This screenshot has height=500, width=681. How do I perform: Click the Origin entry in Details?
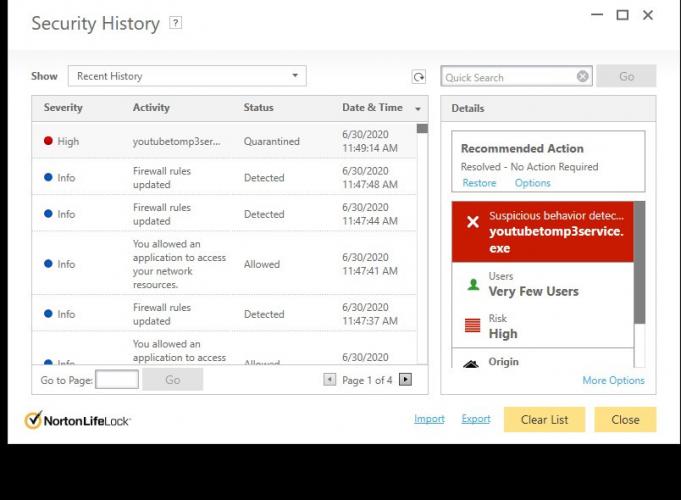pyautogui.click(x=542, y=359)
